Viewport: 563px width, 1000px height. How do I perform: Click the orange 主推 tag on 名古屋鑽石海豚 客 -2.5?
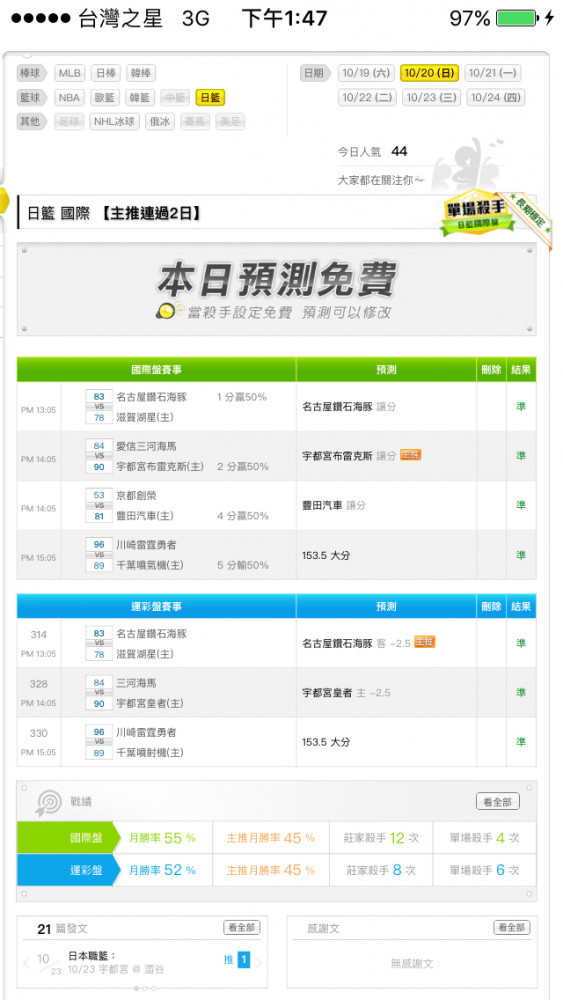pyautogui.click(x=425, y=642)
